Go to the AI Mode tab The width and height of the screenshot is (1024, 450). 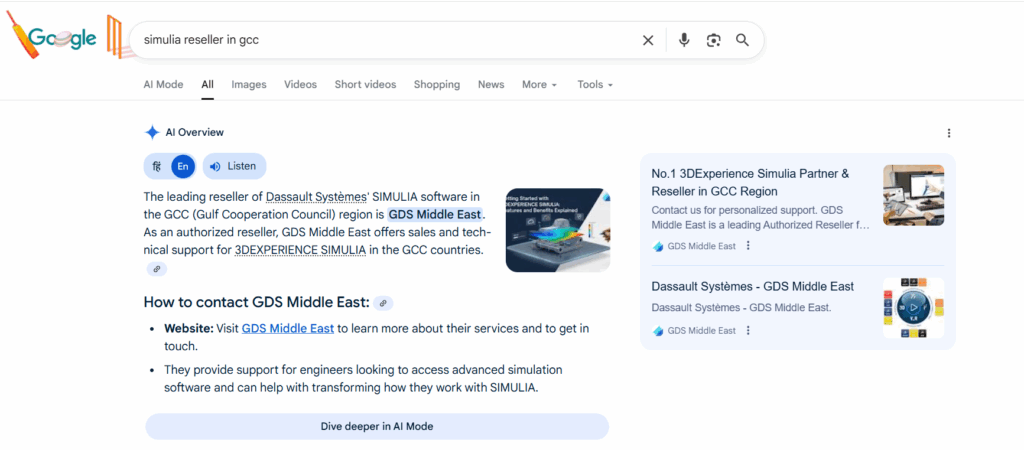pos(163,85)
